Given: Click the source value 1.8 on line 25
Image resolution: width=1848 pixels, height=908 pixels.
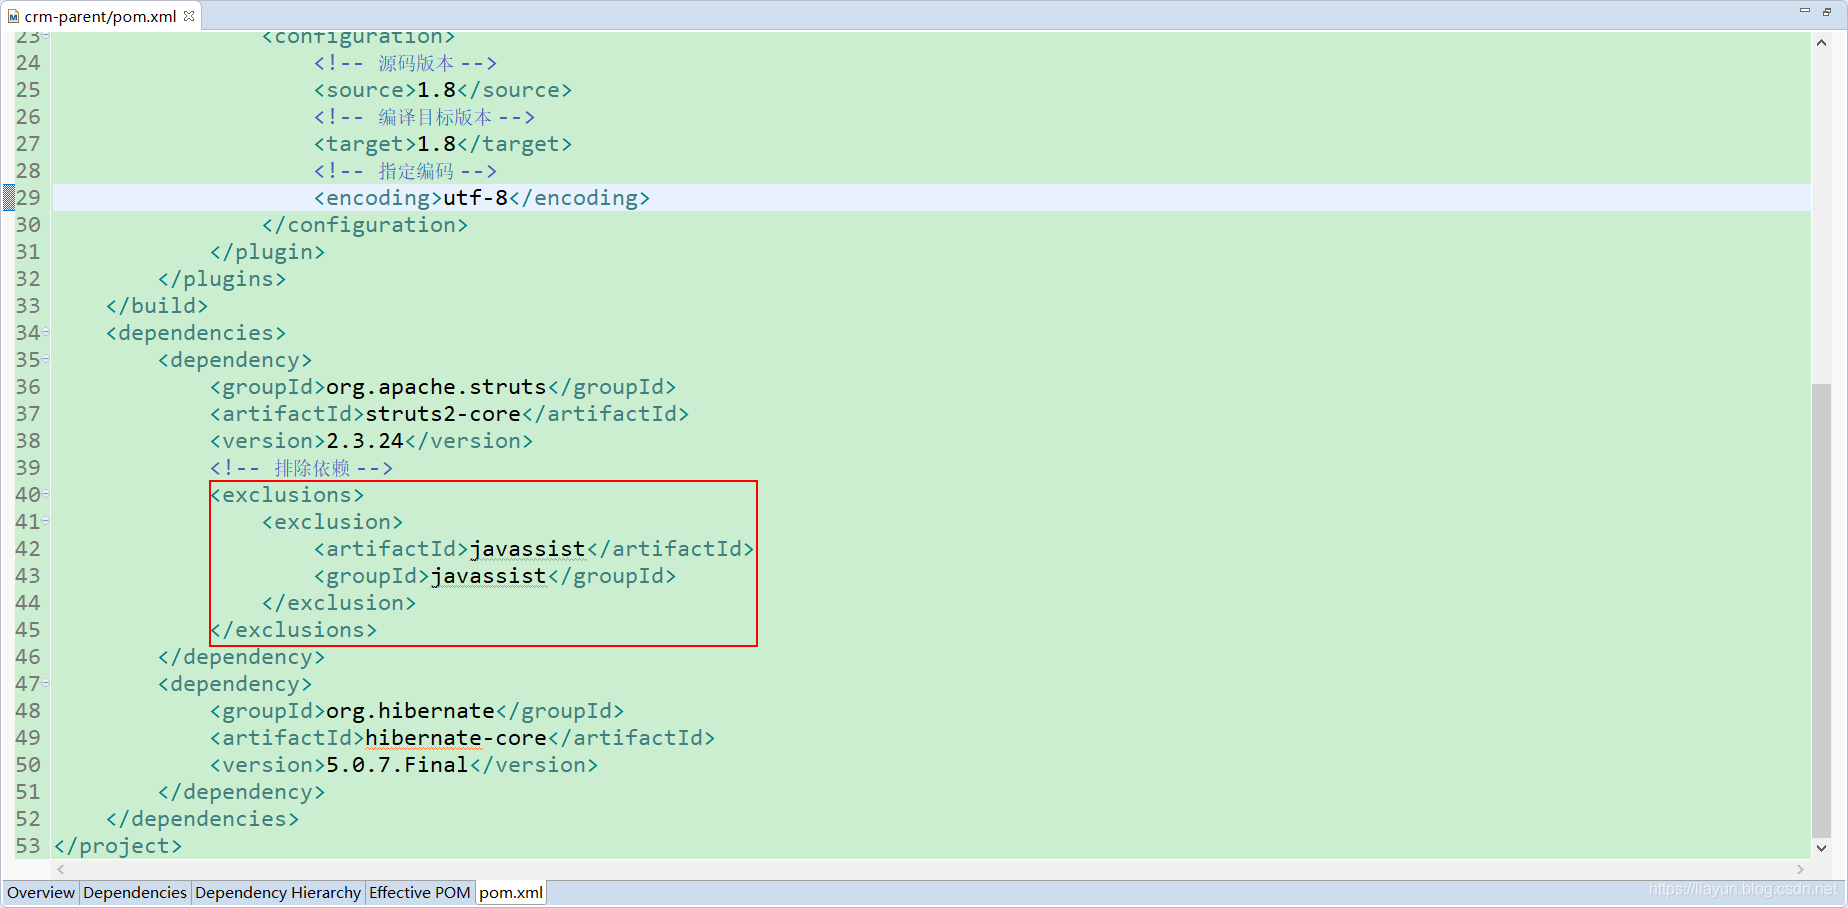Looking at the screenshot, I should pyautogui.click(x=436, y=90).
